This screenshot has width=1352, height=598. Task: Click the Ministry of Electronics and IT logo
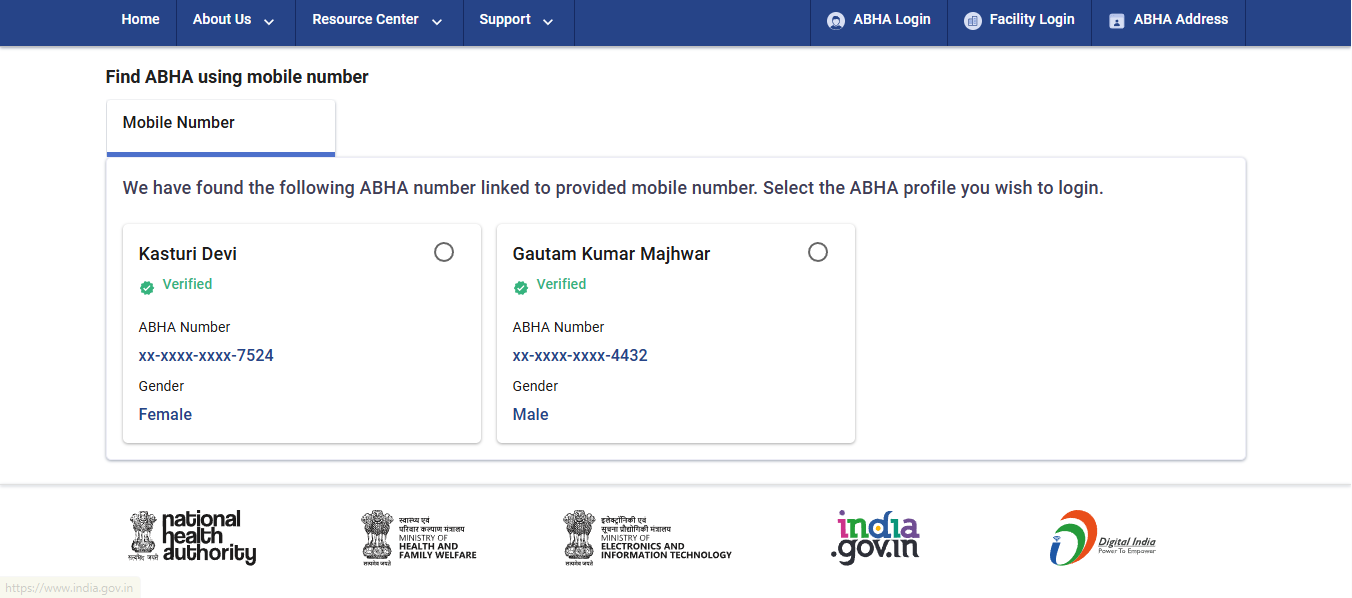click(x=646, y=537)
